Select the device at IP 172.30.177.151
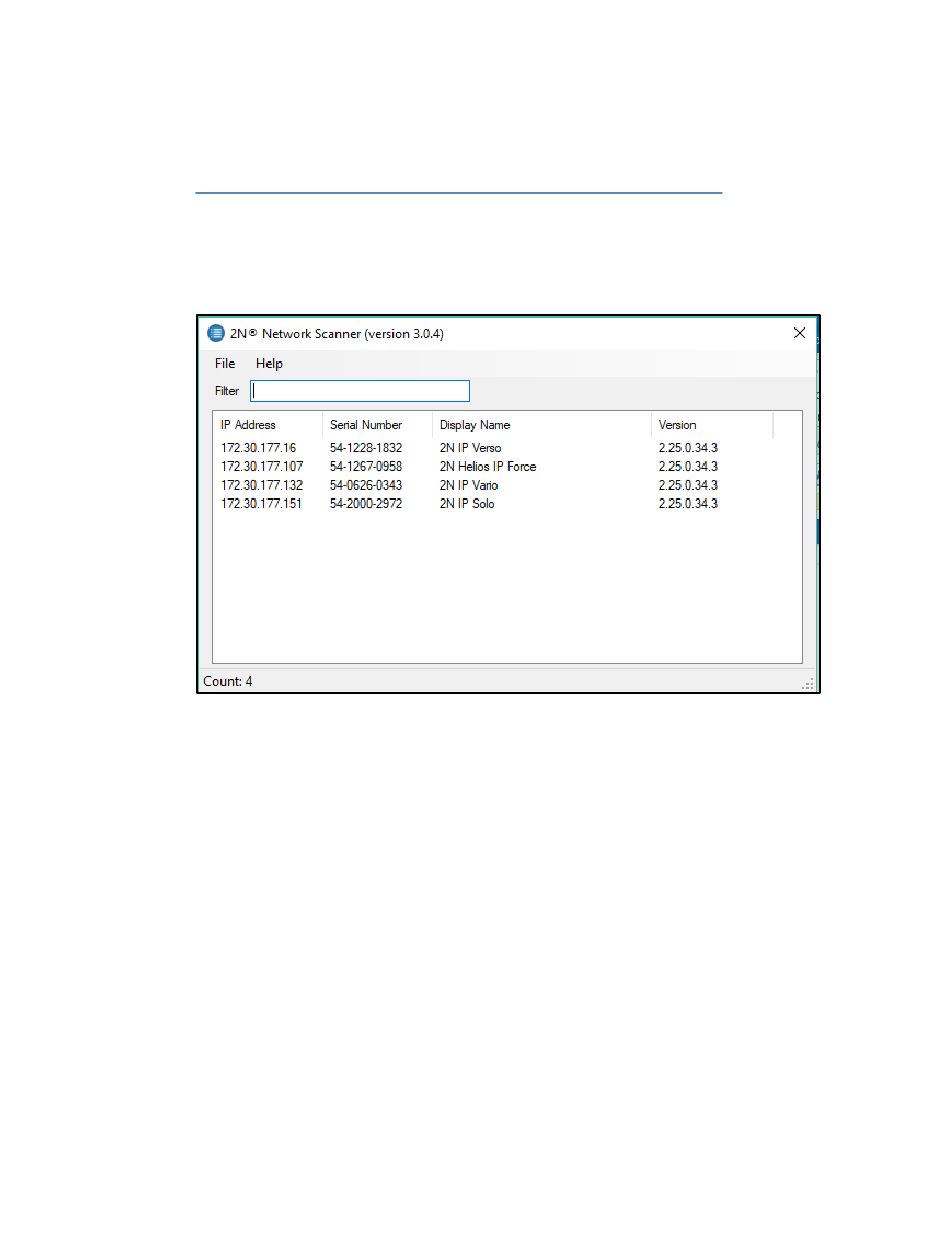The height and width of the screenshot is (1260, 950). 262,504
